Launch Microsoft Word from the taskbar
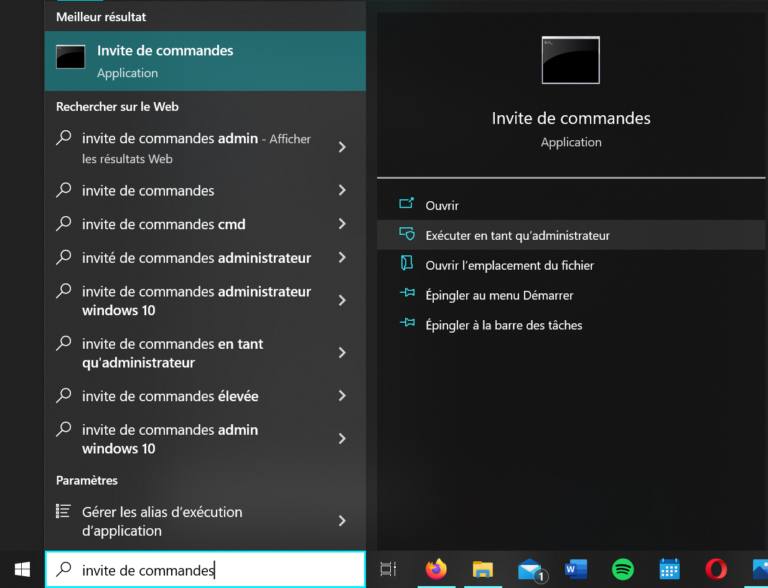768x588 pixels. 576,569
